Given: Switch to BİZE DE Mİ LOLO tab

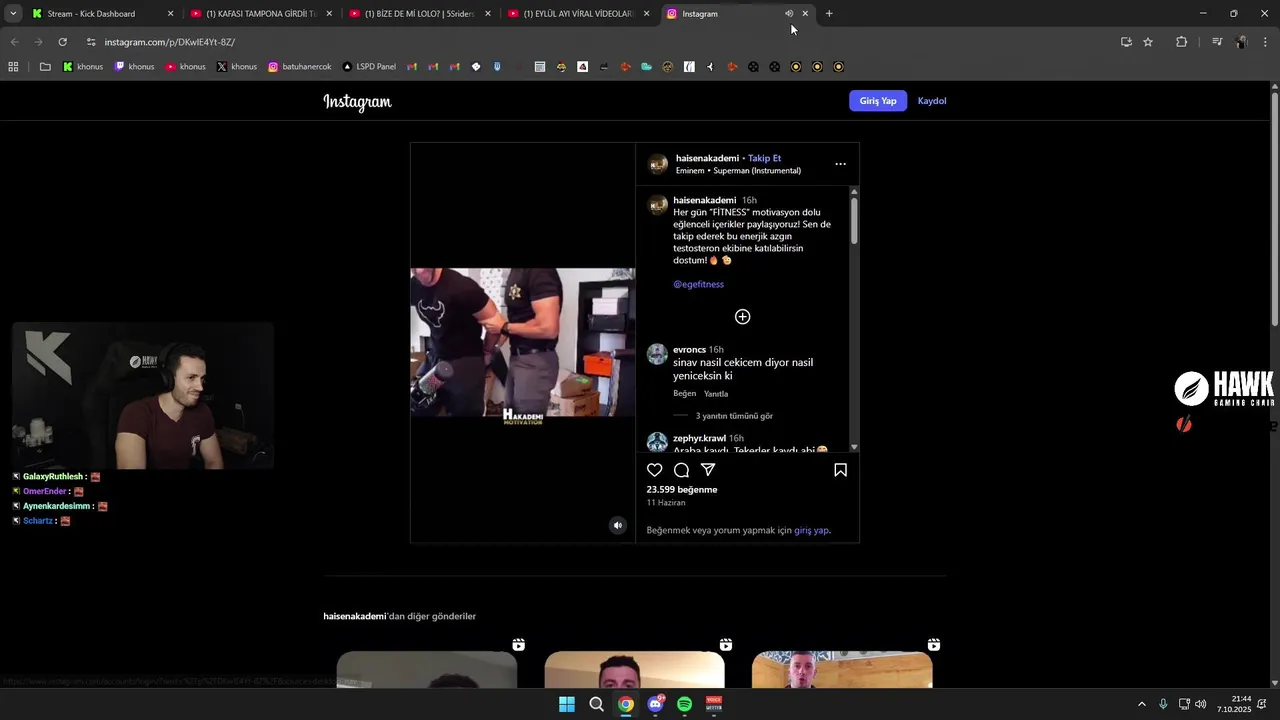Looking at the screenshot, I should 419,14.
